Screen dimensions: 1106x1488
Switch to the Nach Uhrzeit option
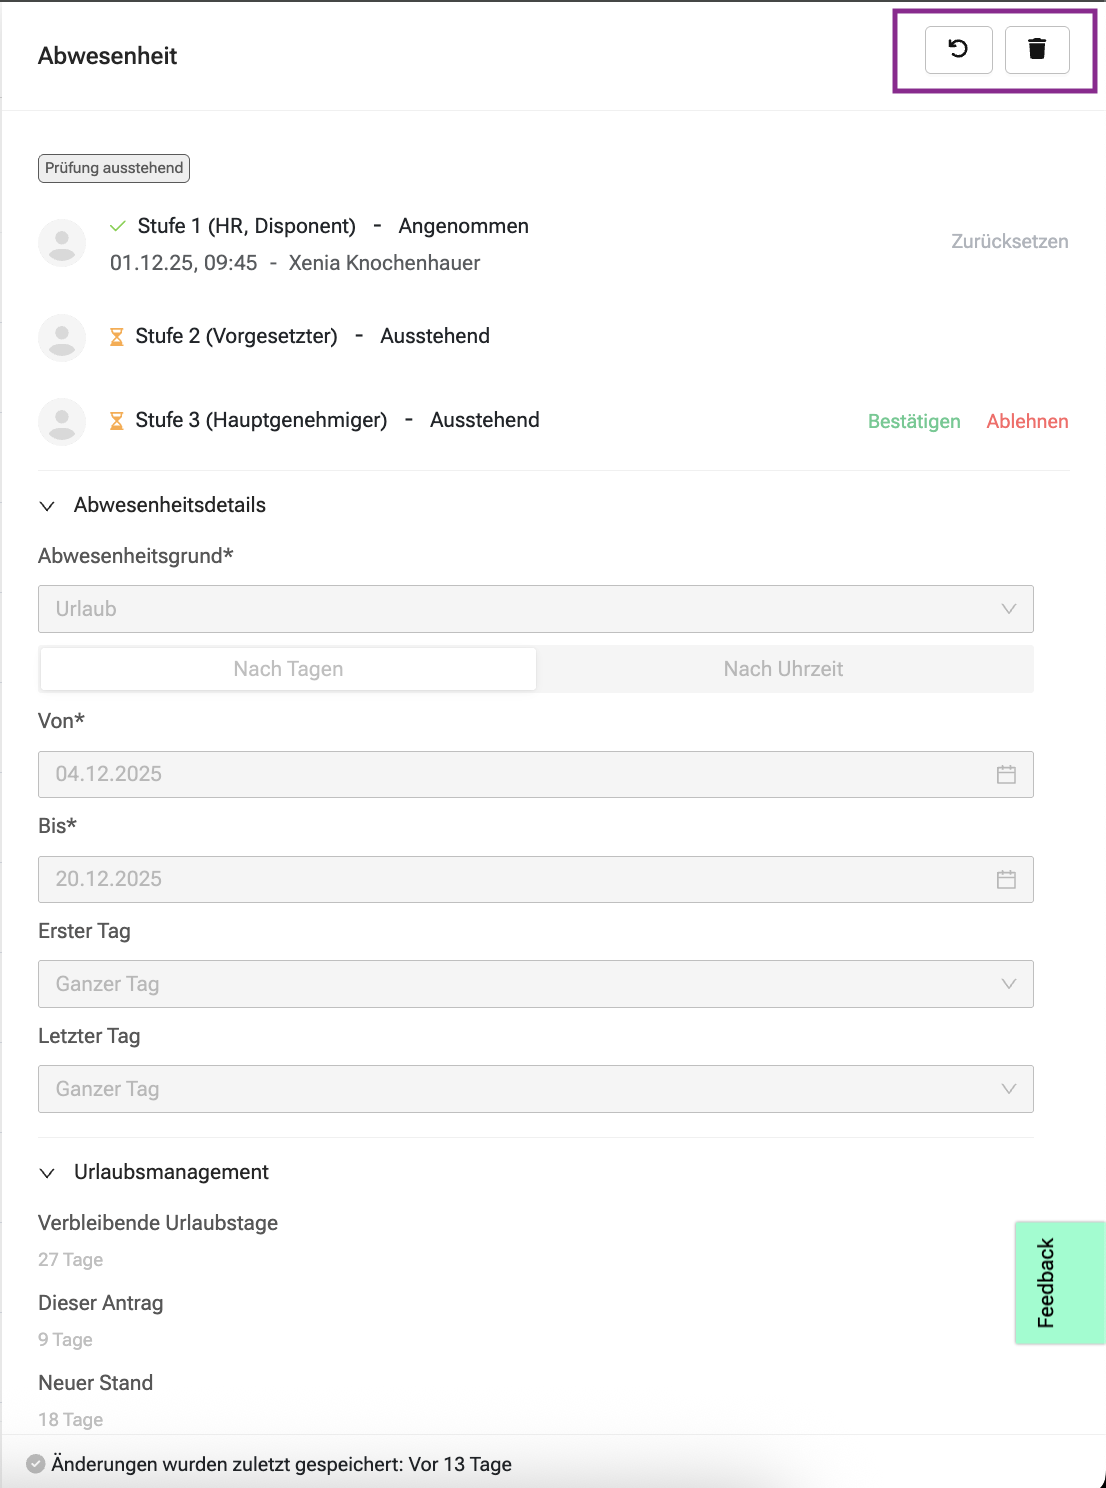tap(783, 669)
